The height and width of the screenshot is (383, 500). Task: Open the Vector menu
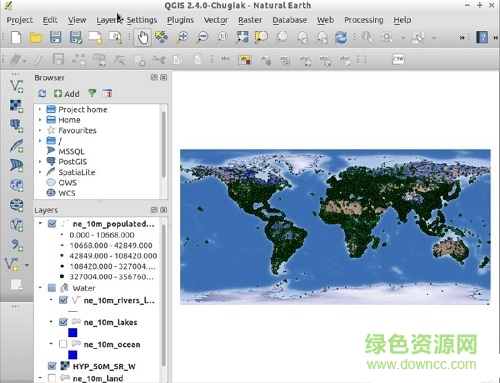[216, 20]
